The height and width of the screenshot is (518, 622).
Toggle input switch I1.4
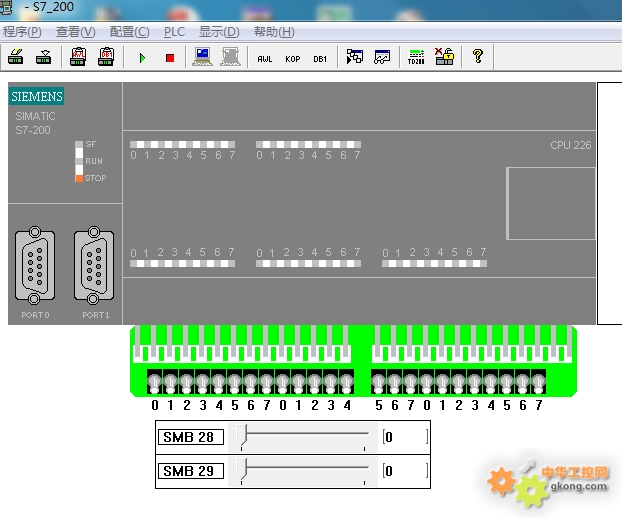pyautogui.click(x=346, y=382)
